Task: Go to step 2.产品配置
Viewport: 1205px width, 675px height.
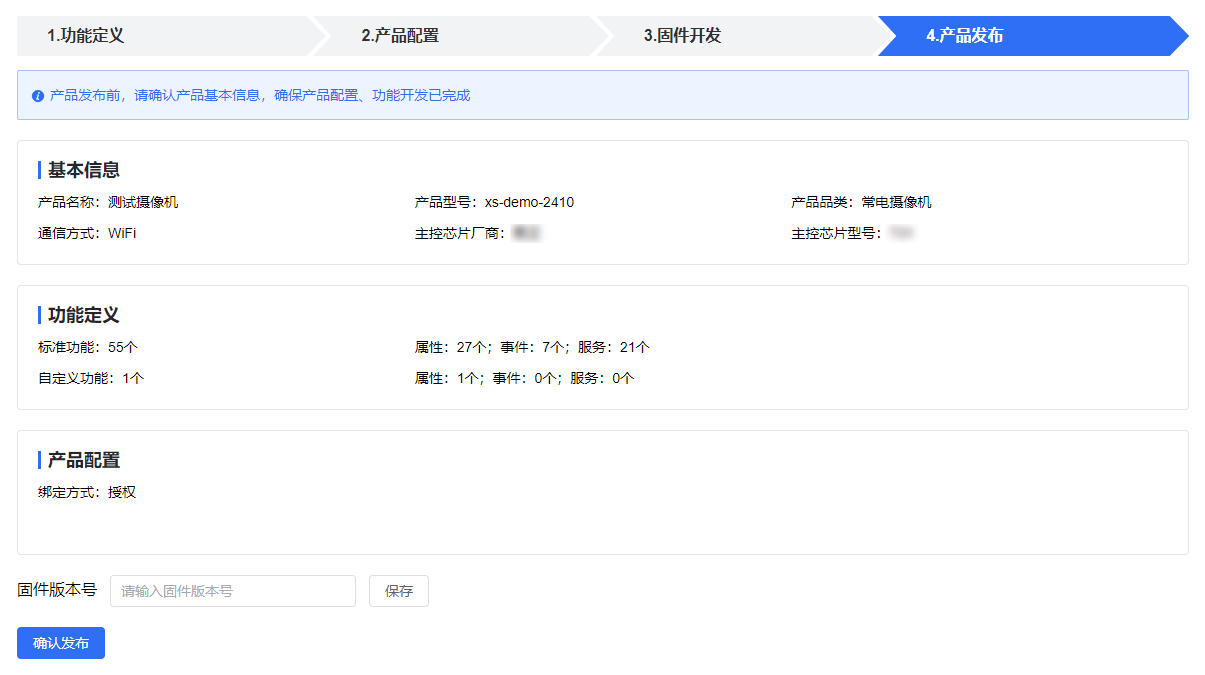Action: (x=400, y=36)
